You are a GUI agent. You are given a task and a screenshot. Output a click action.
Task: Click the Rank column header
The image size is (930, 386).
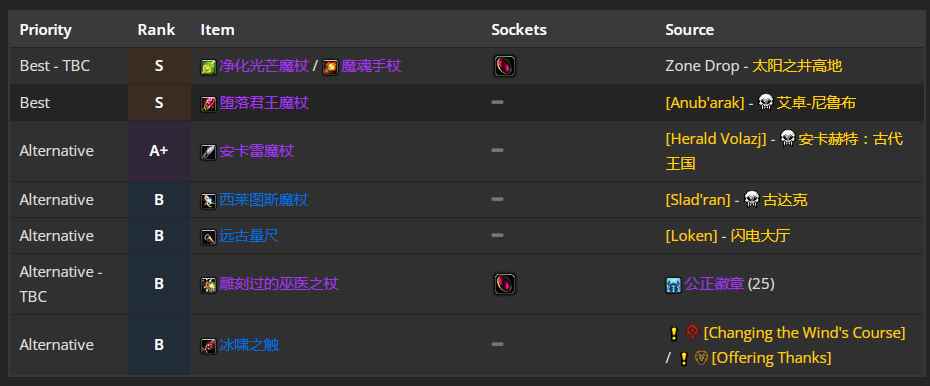pos(157,30)
